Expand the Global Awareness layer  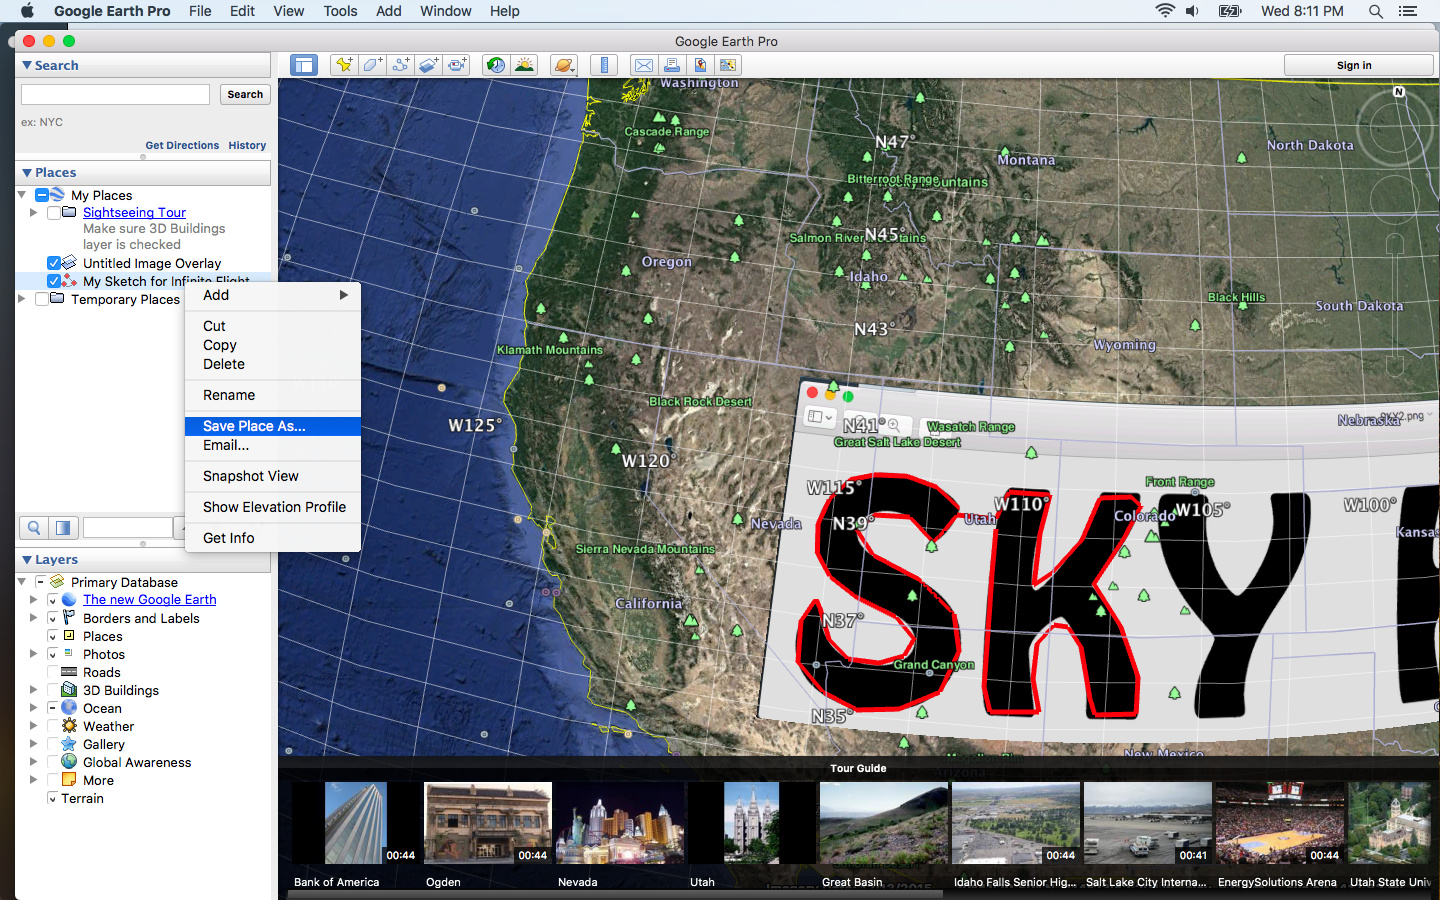(33, 762)
